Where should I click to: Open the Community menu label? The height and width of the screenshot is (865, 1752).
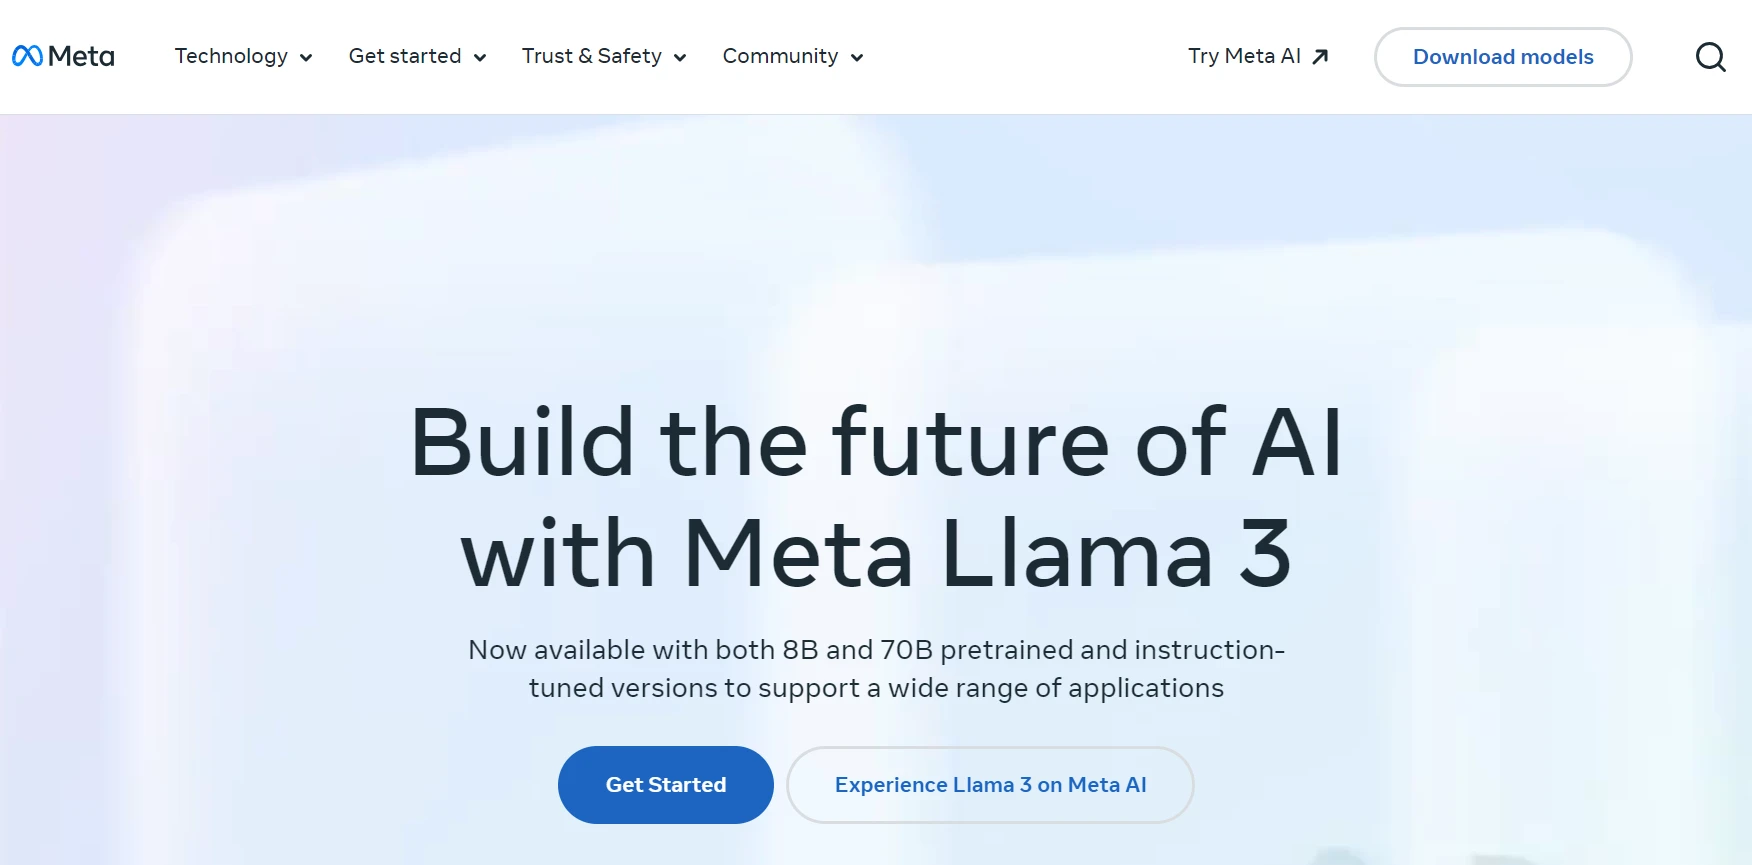780,56
